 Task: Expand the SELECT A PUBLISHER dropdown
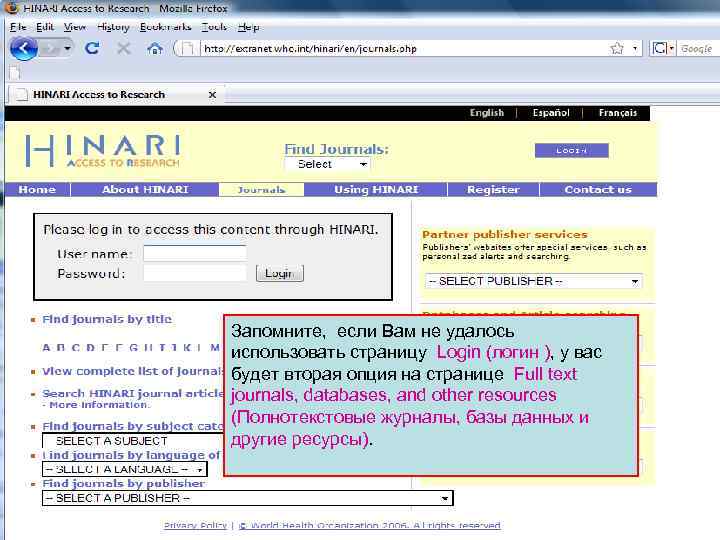click(248, 498)
